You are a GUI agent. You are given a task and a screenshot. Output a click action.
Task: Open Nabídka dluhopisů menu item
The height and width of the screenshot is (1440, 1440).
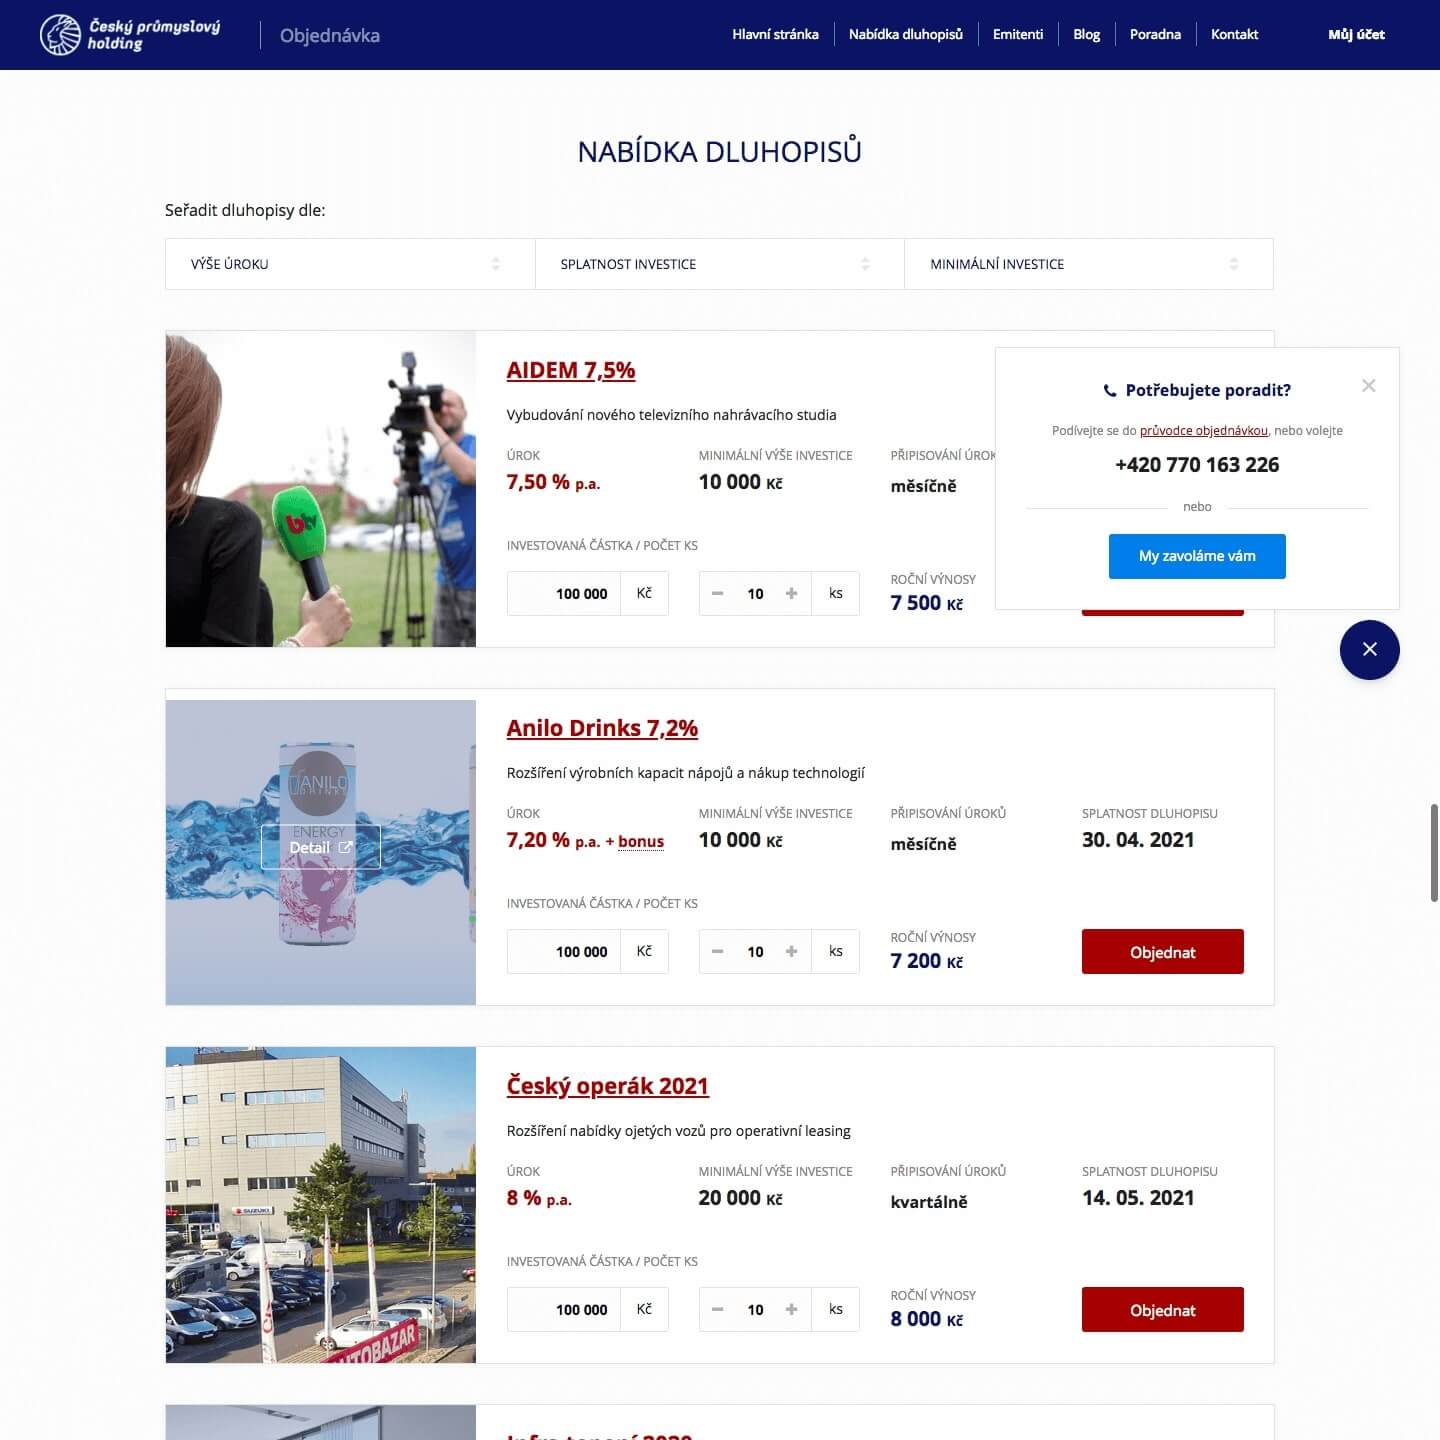[x=906, y=34]
